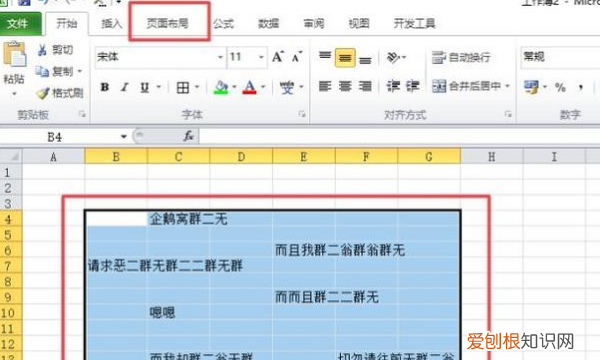Open the fill color dropdown arrow
This screenshot has height=360, width=600.
(234, 87)
